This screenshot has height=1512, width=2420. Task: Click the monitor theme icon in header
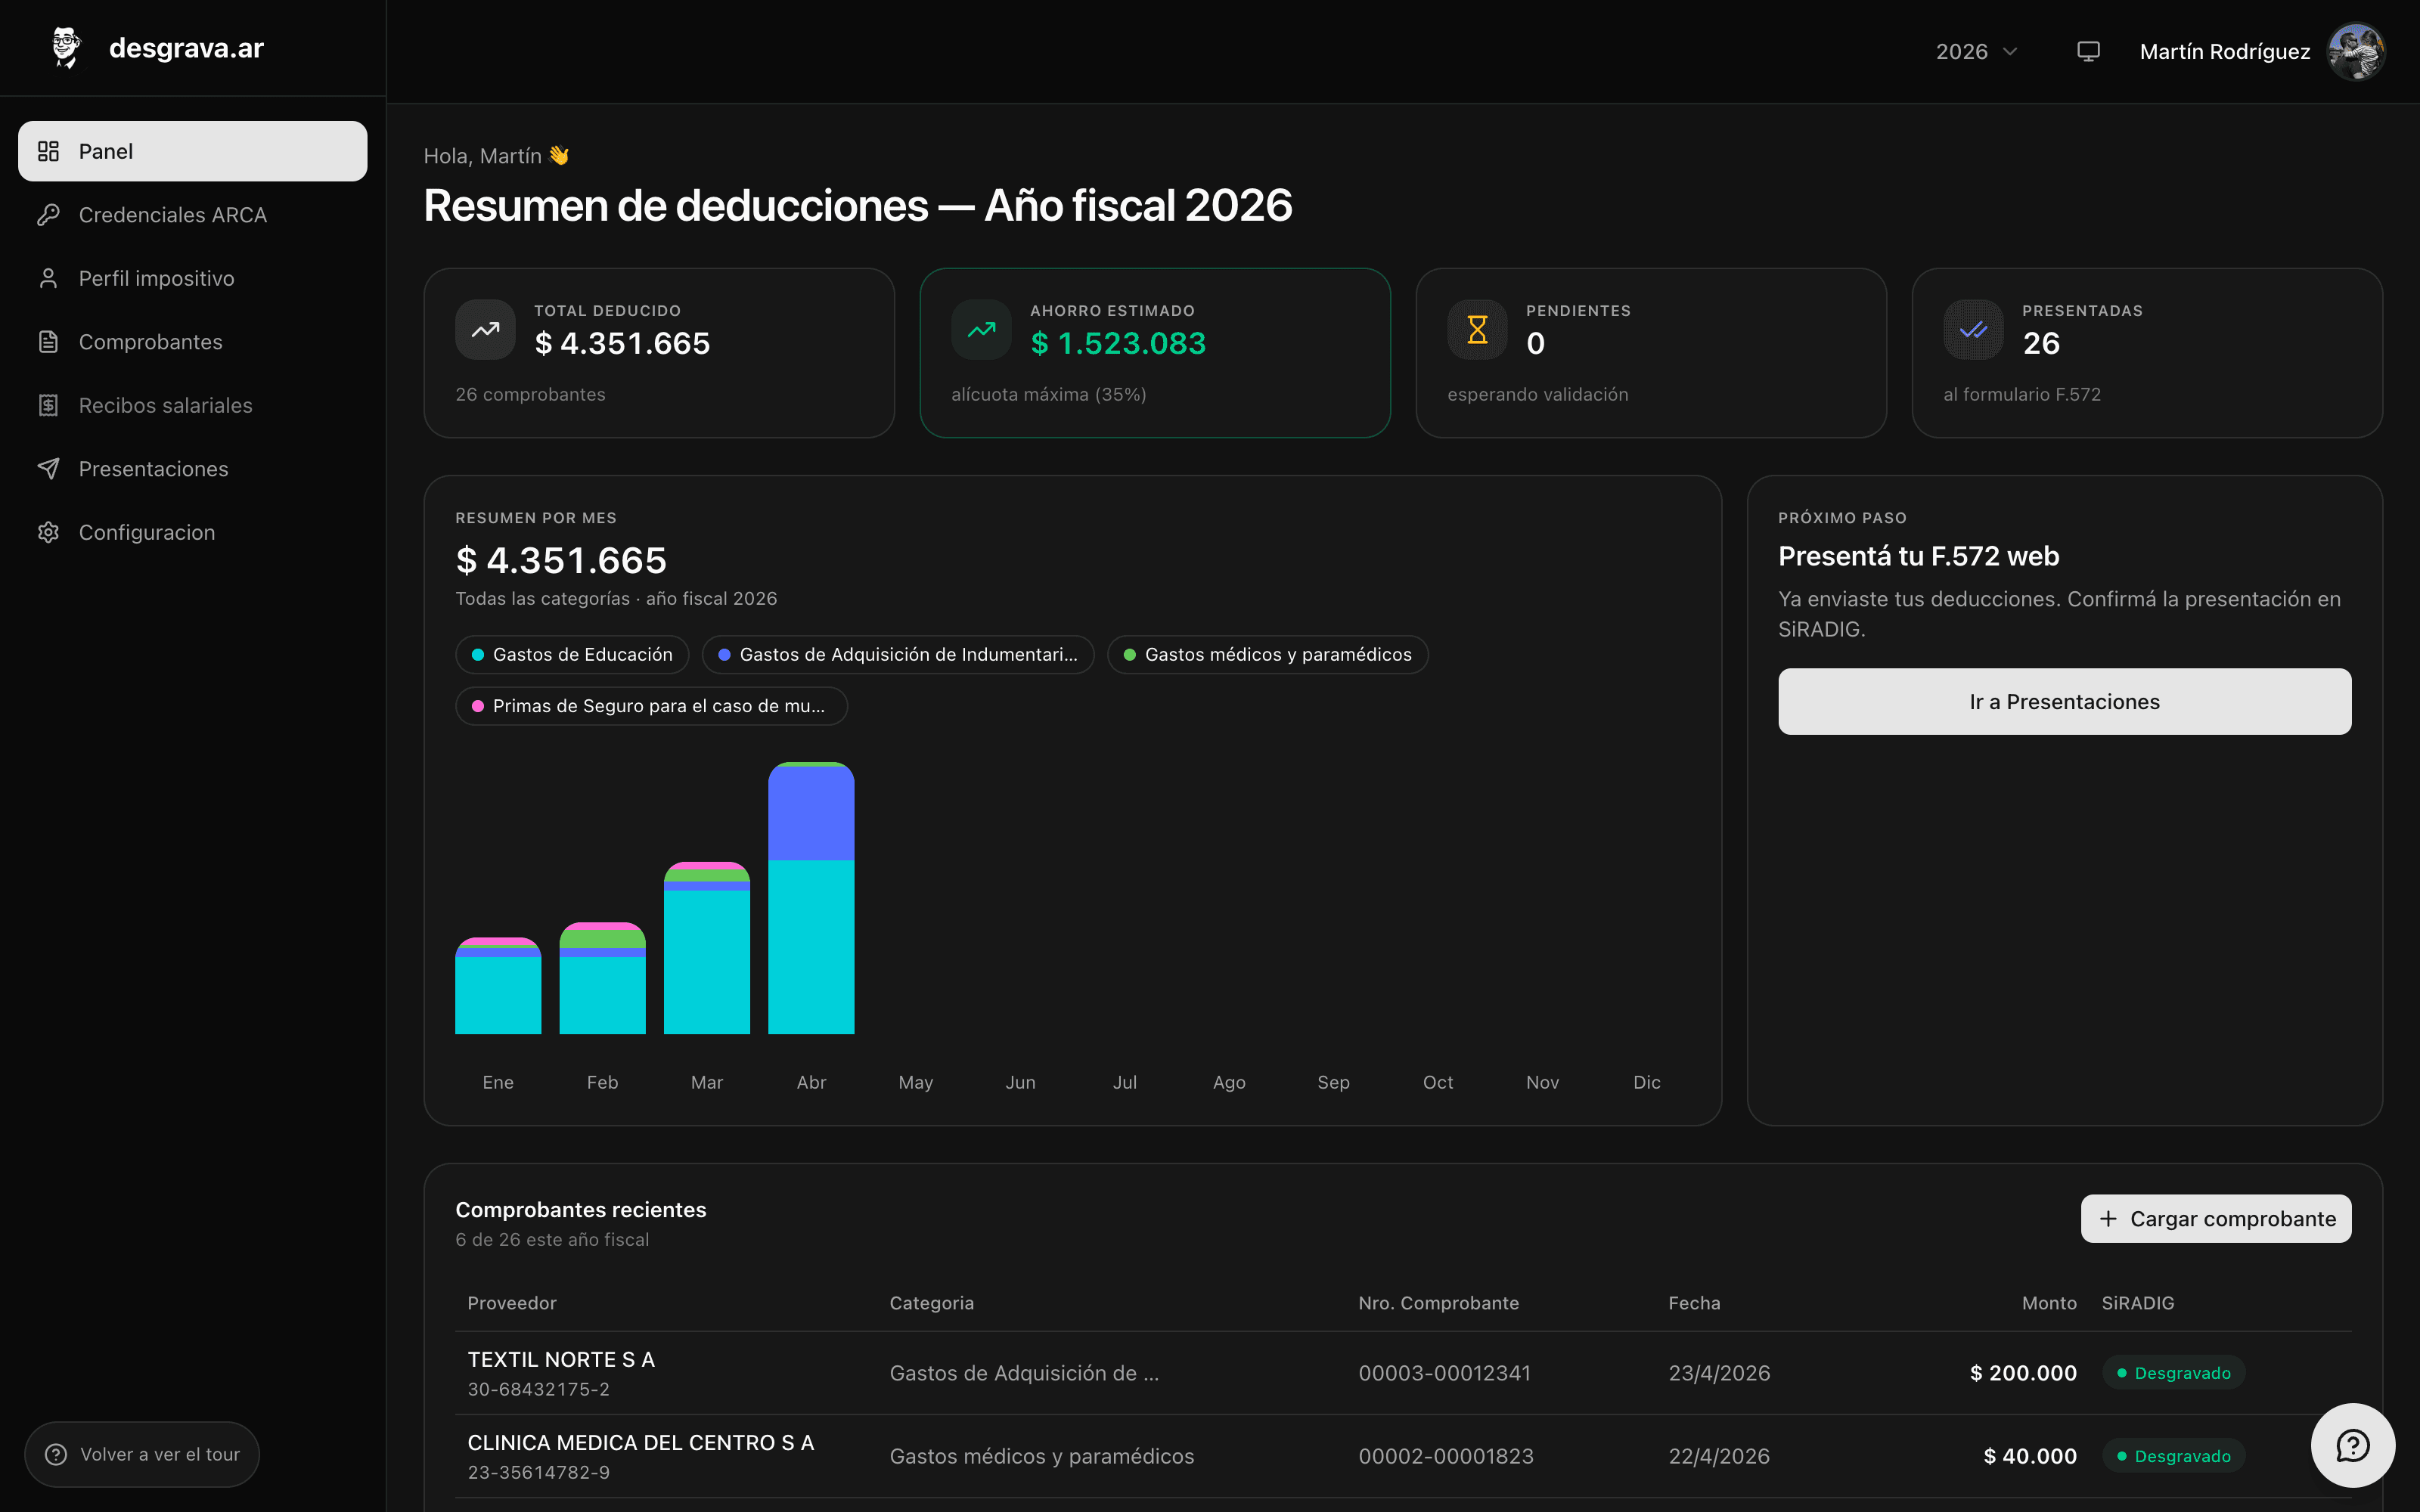2088,51
